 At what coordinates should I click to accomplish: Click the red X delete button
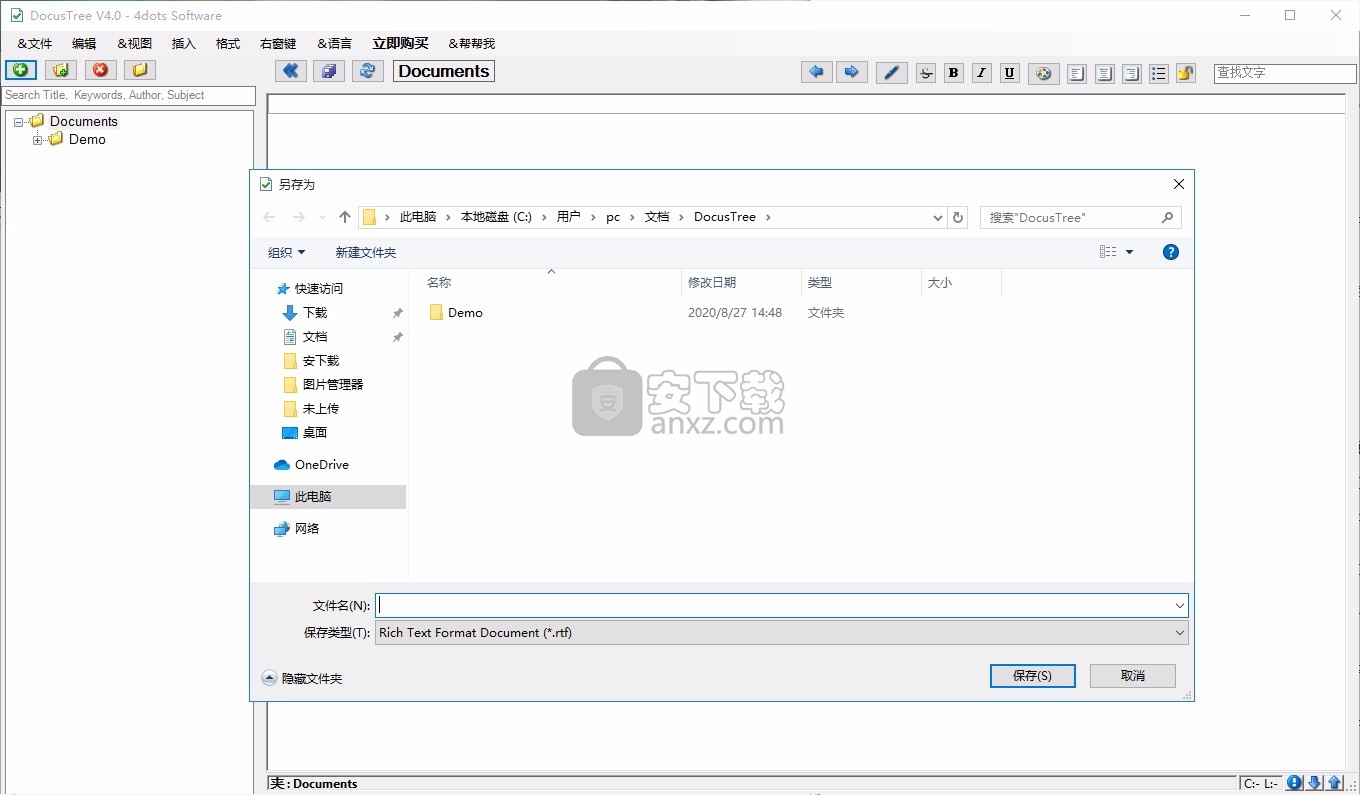click(100, 70)
